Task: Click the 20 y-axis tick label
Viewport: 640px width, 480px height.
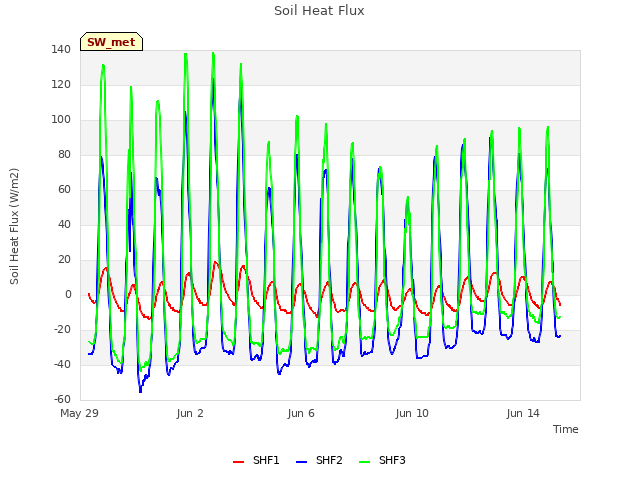Action: [x=64, y=260]
